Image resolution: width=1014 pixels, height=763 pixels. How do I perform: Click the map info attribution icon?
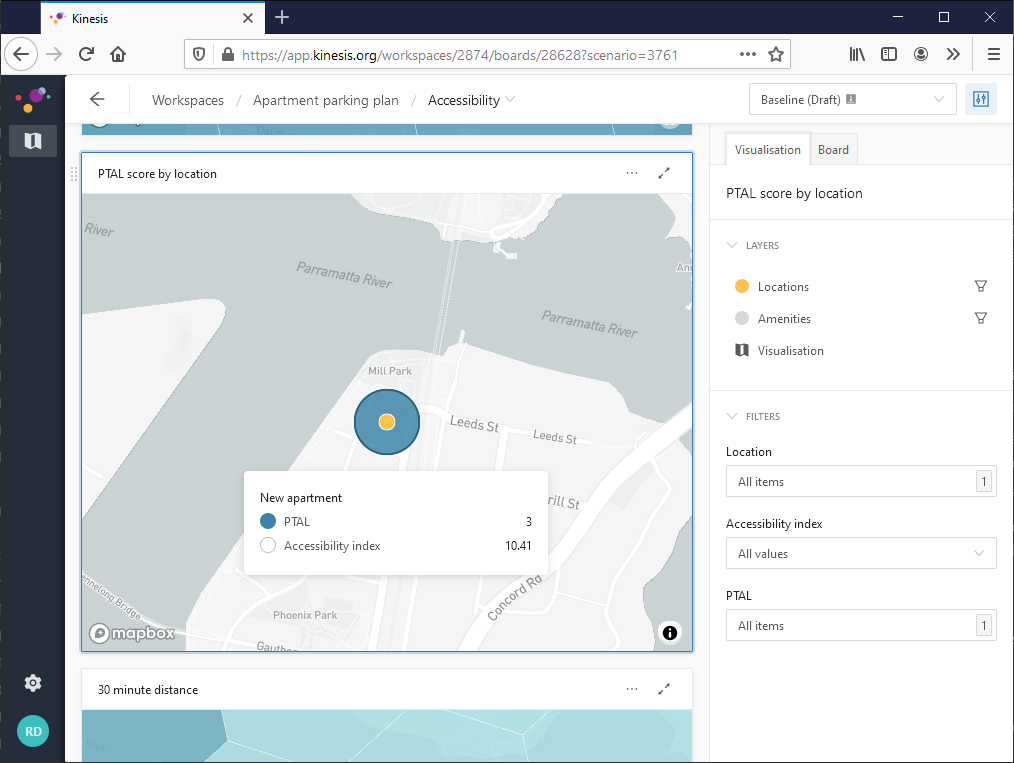tap(670, 632)
